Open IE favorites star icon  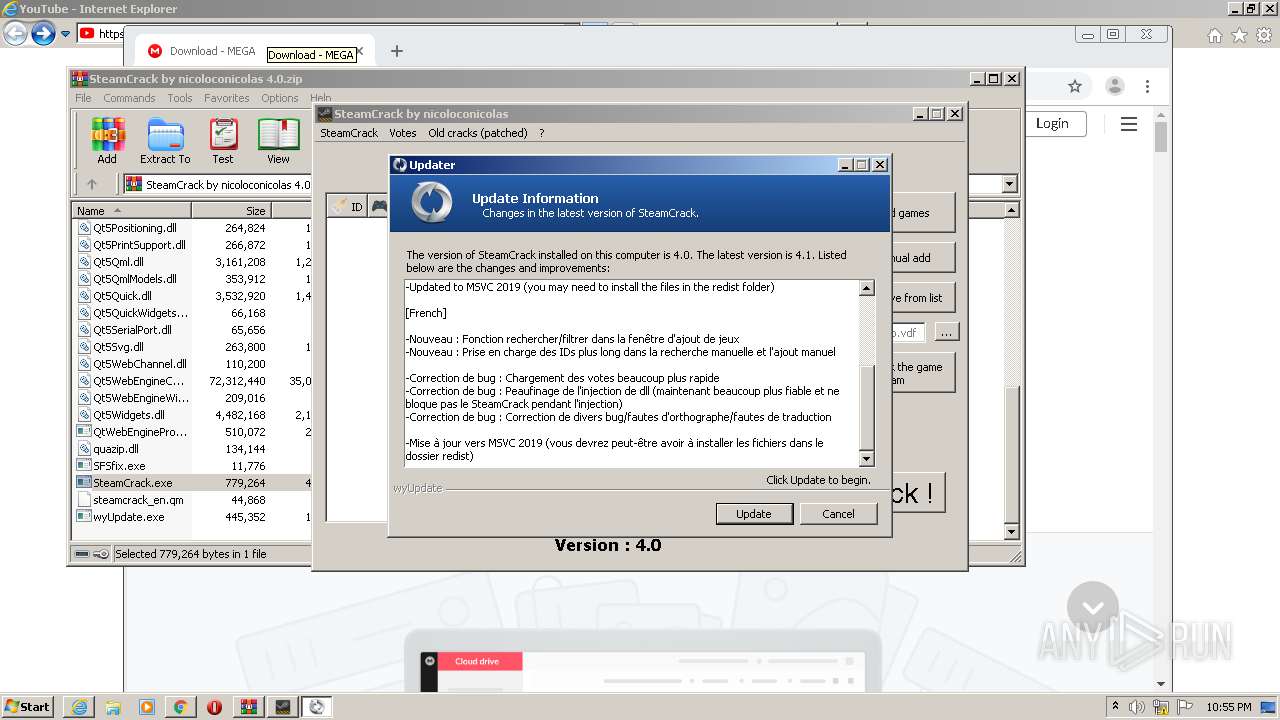click(1239, 35)
